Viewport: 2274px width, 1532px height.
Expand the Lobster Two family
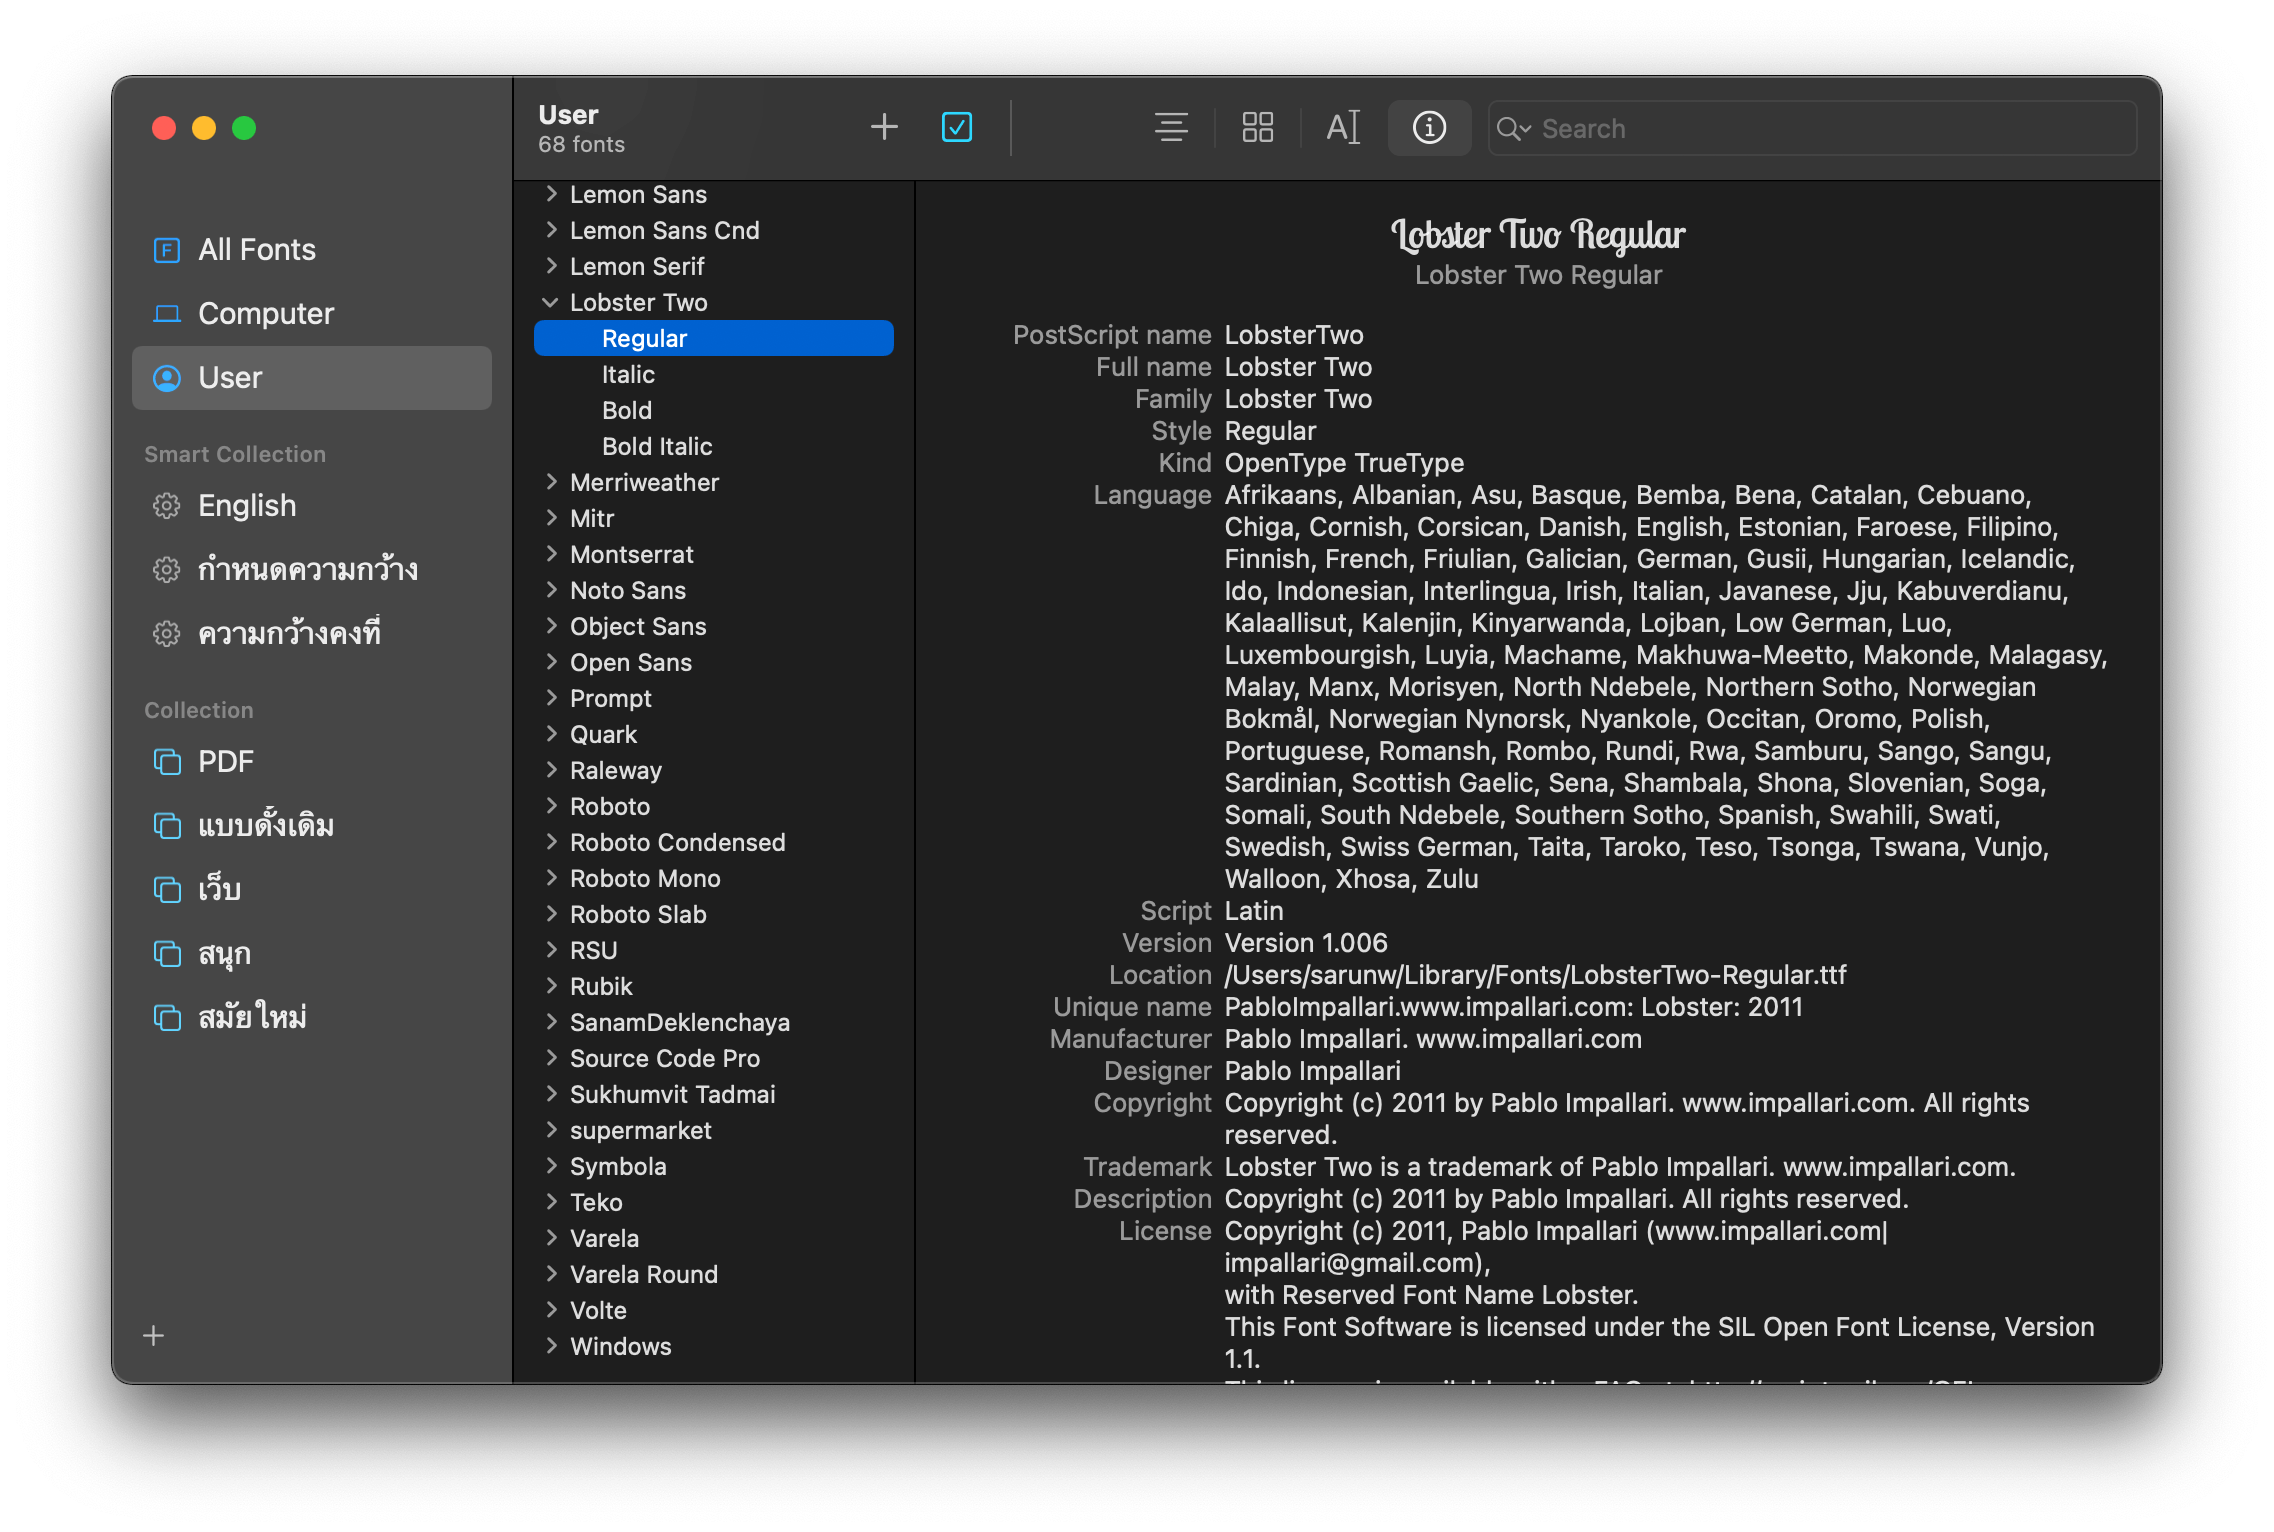pos(549,301)
